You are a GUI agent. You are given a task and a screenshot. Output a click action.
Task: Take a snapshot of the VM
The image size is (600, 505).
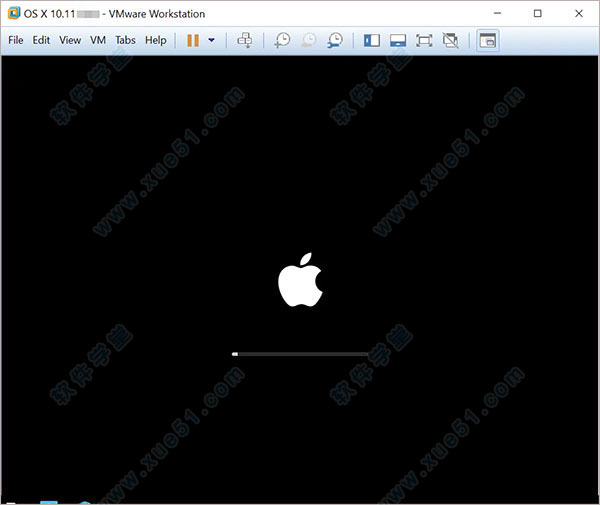pyautogui.click(x=283, y=40)
